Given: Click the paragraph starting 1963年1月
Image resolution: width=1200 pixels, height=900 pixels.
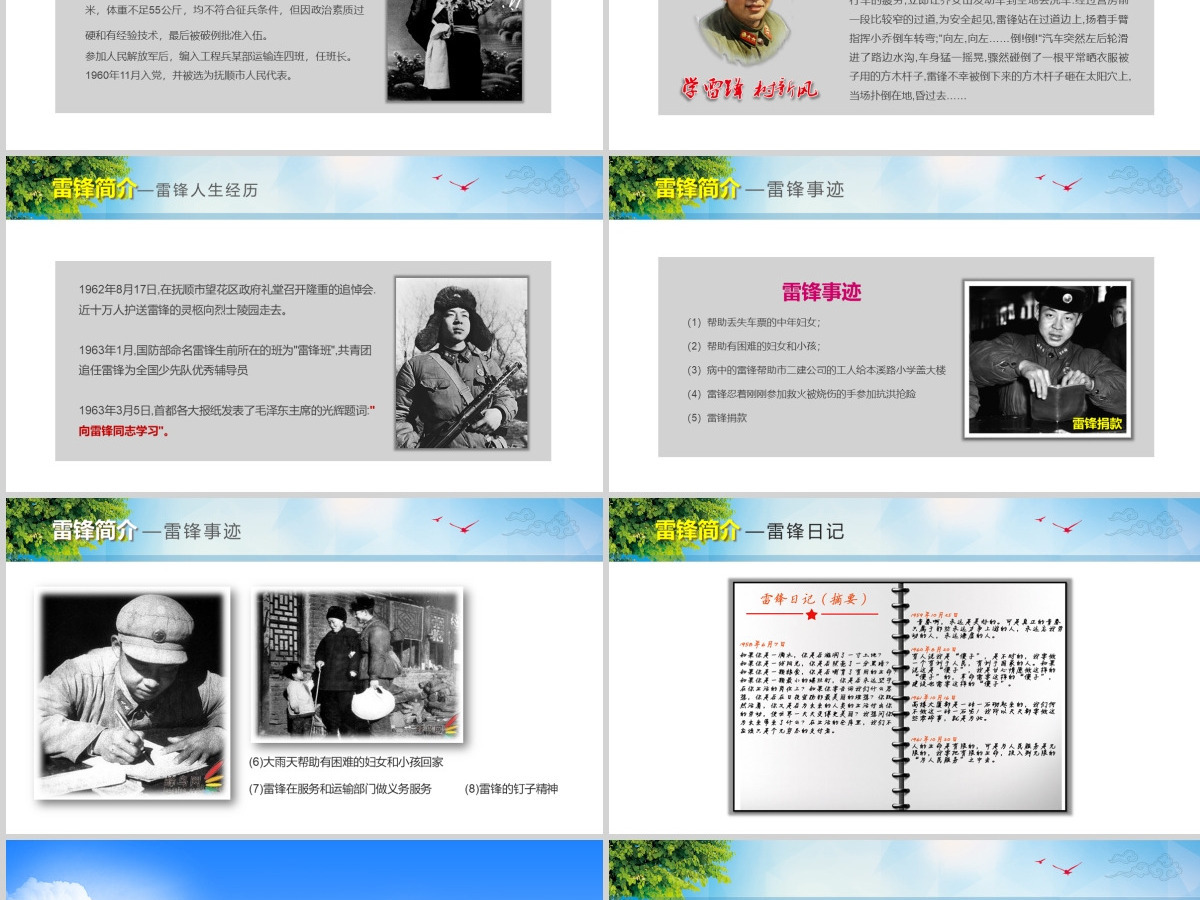Looking at the screenshot, I should [225, 359].
